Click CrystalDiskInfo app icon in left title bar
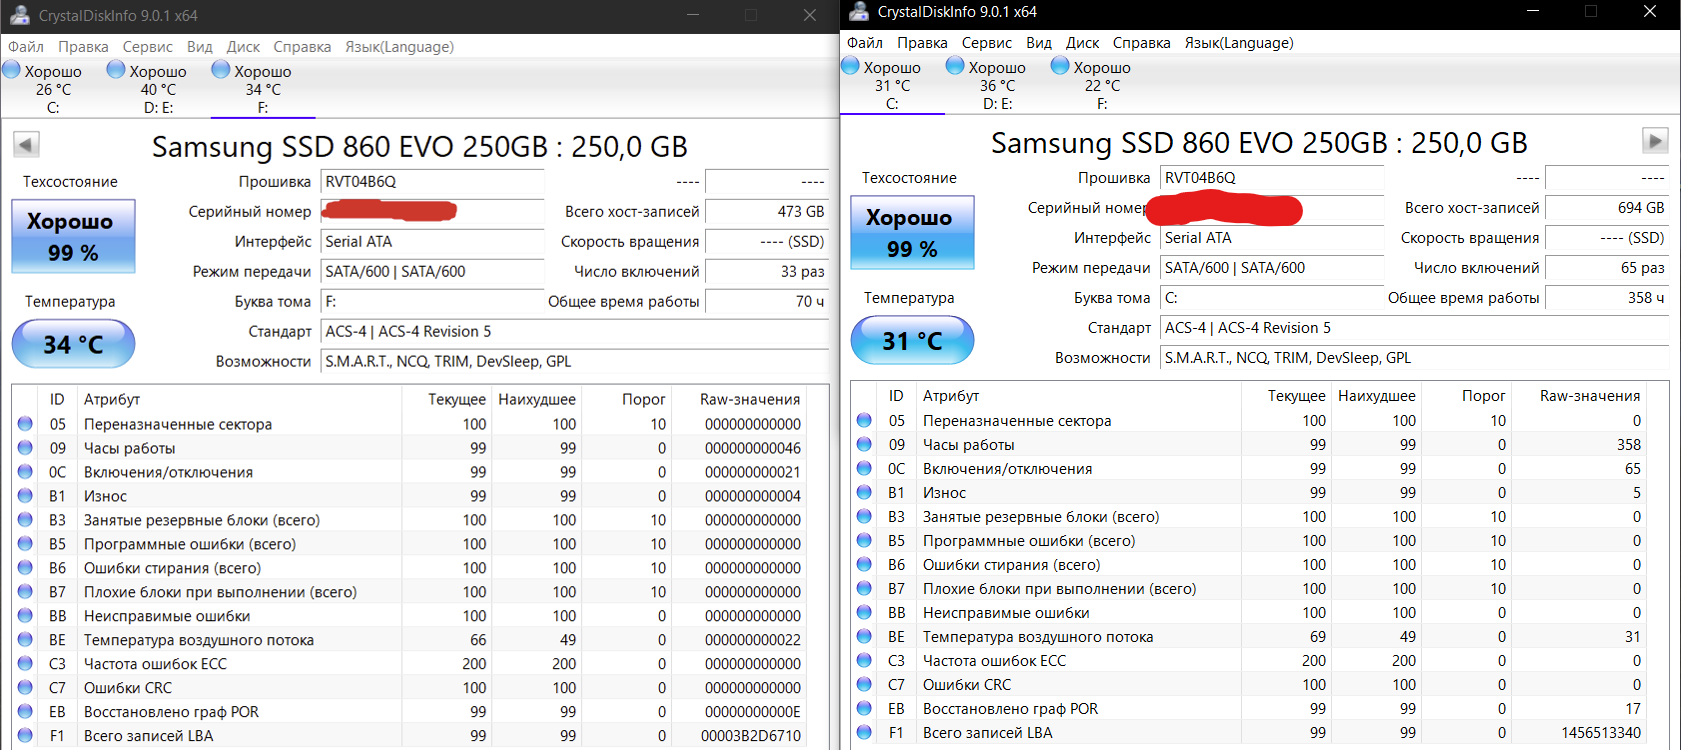 click(19, 15)
